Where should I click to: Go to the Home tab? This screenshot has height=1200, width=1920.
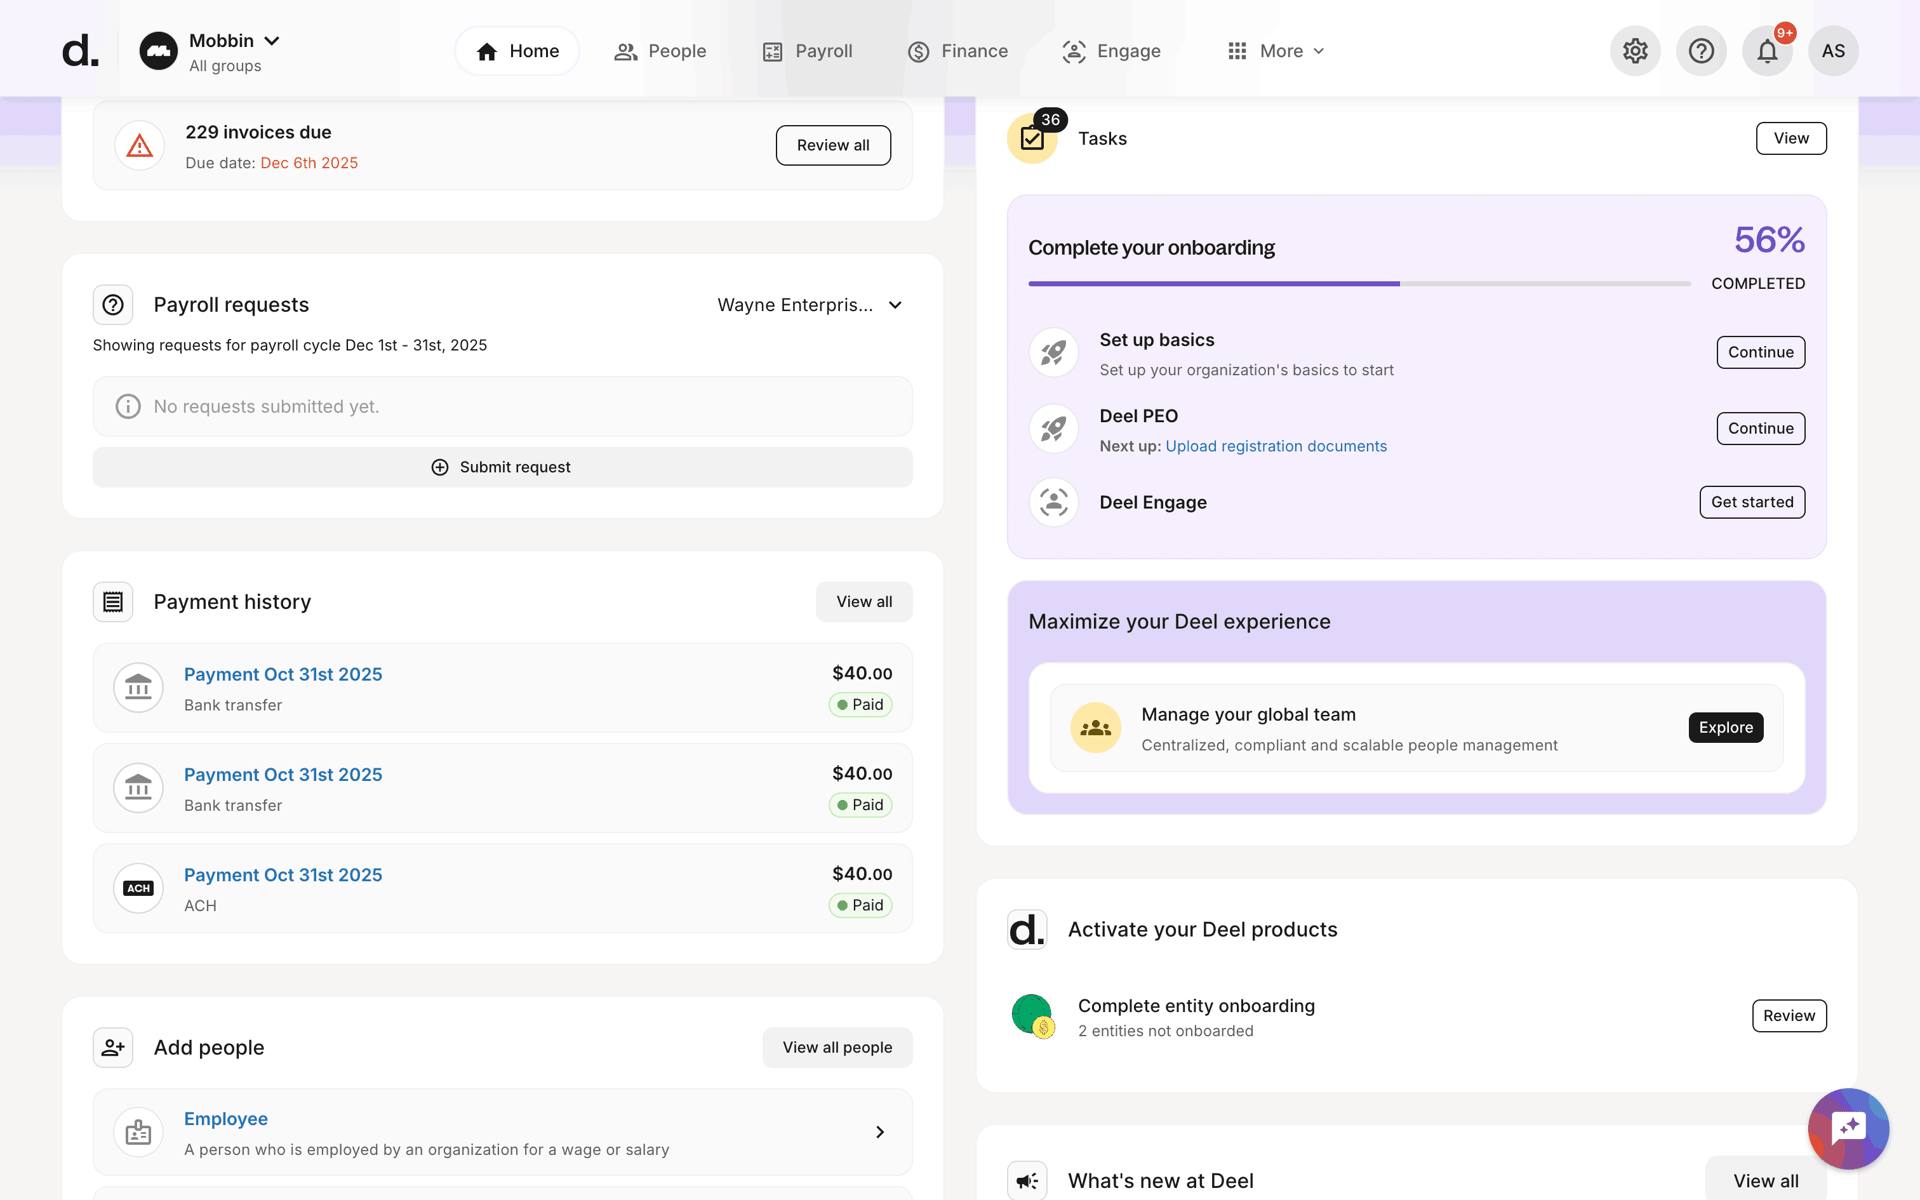coord(517,51)
